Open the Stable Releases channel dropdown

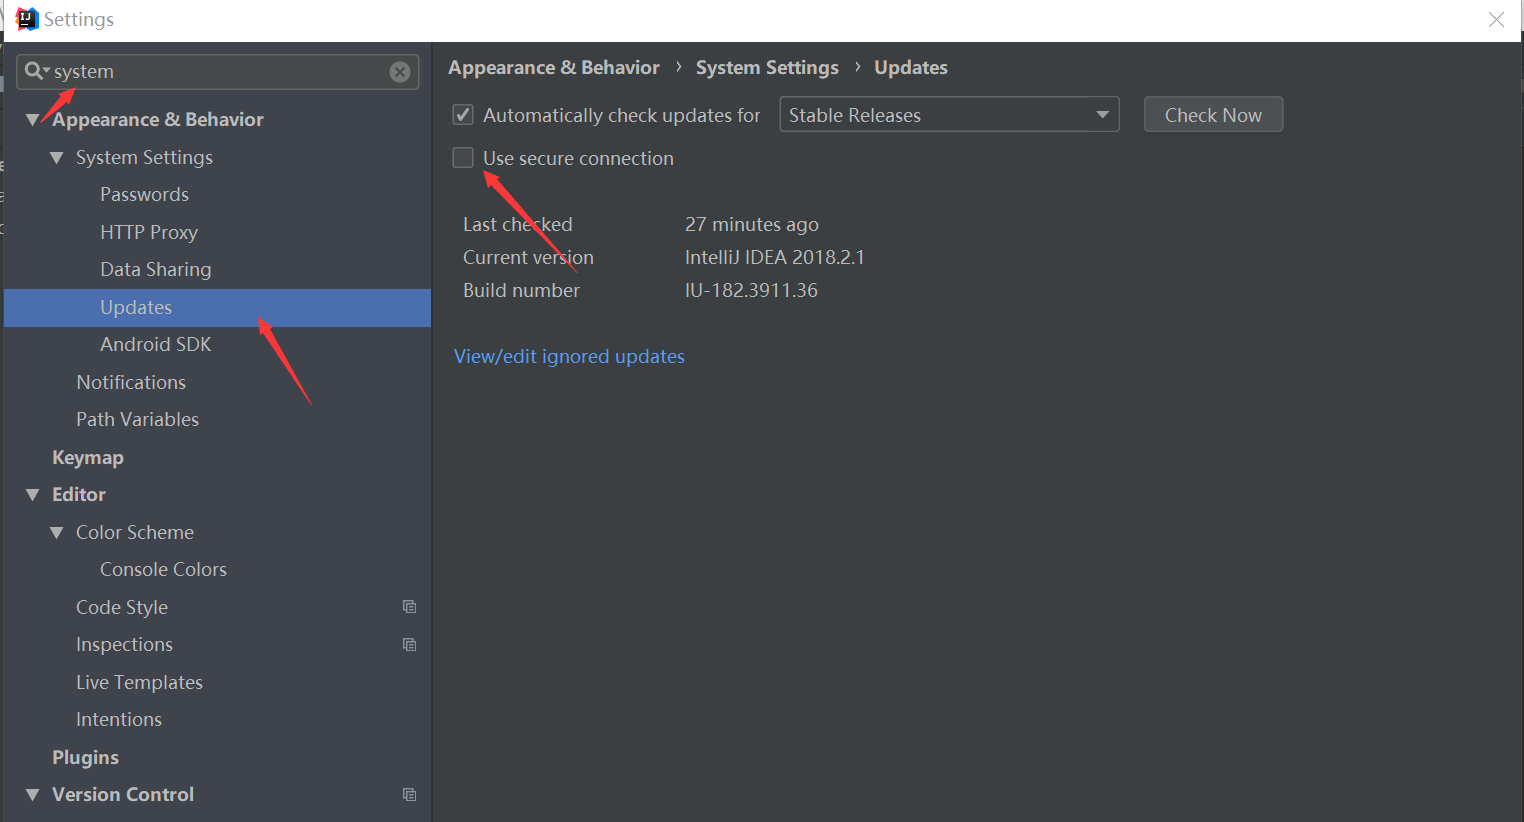[948, 115]
